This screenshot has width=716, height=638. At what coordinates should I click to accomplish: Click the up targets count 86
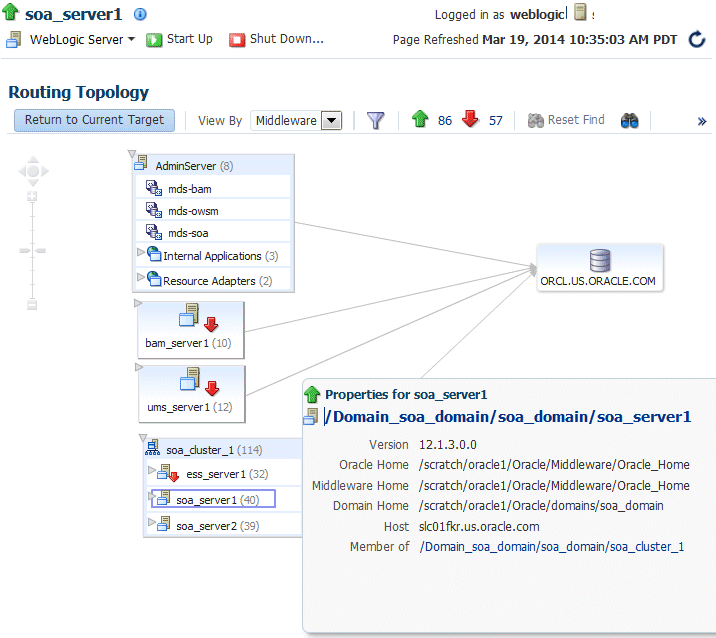click(445, 121)
